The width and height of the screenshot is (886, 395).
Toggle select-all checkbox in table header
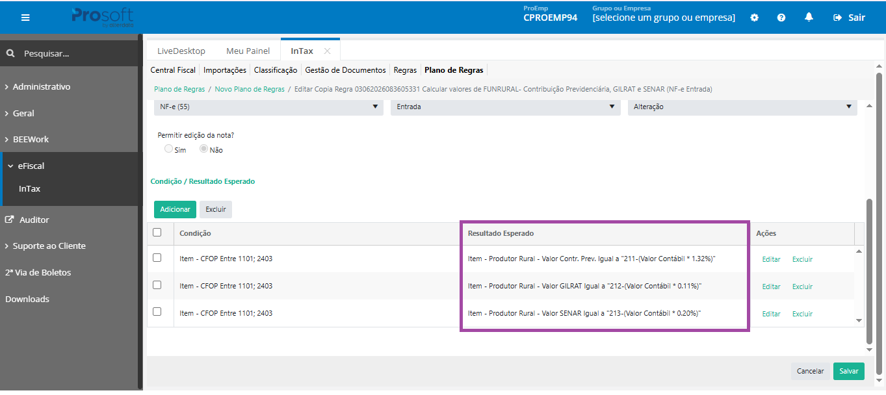(x=157, y=232)
